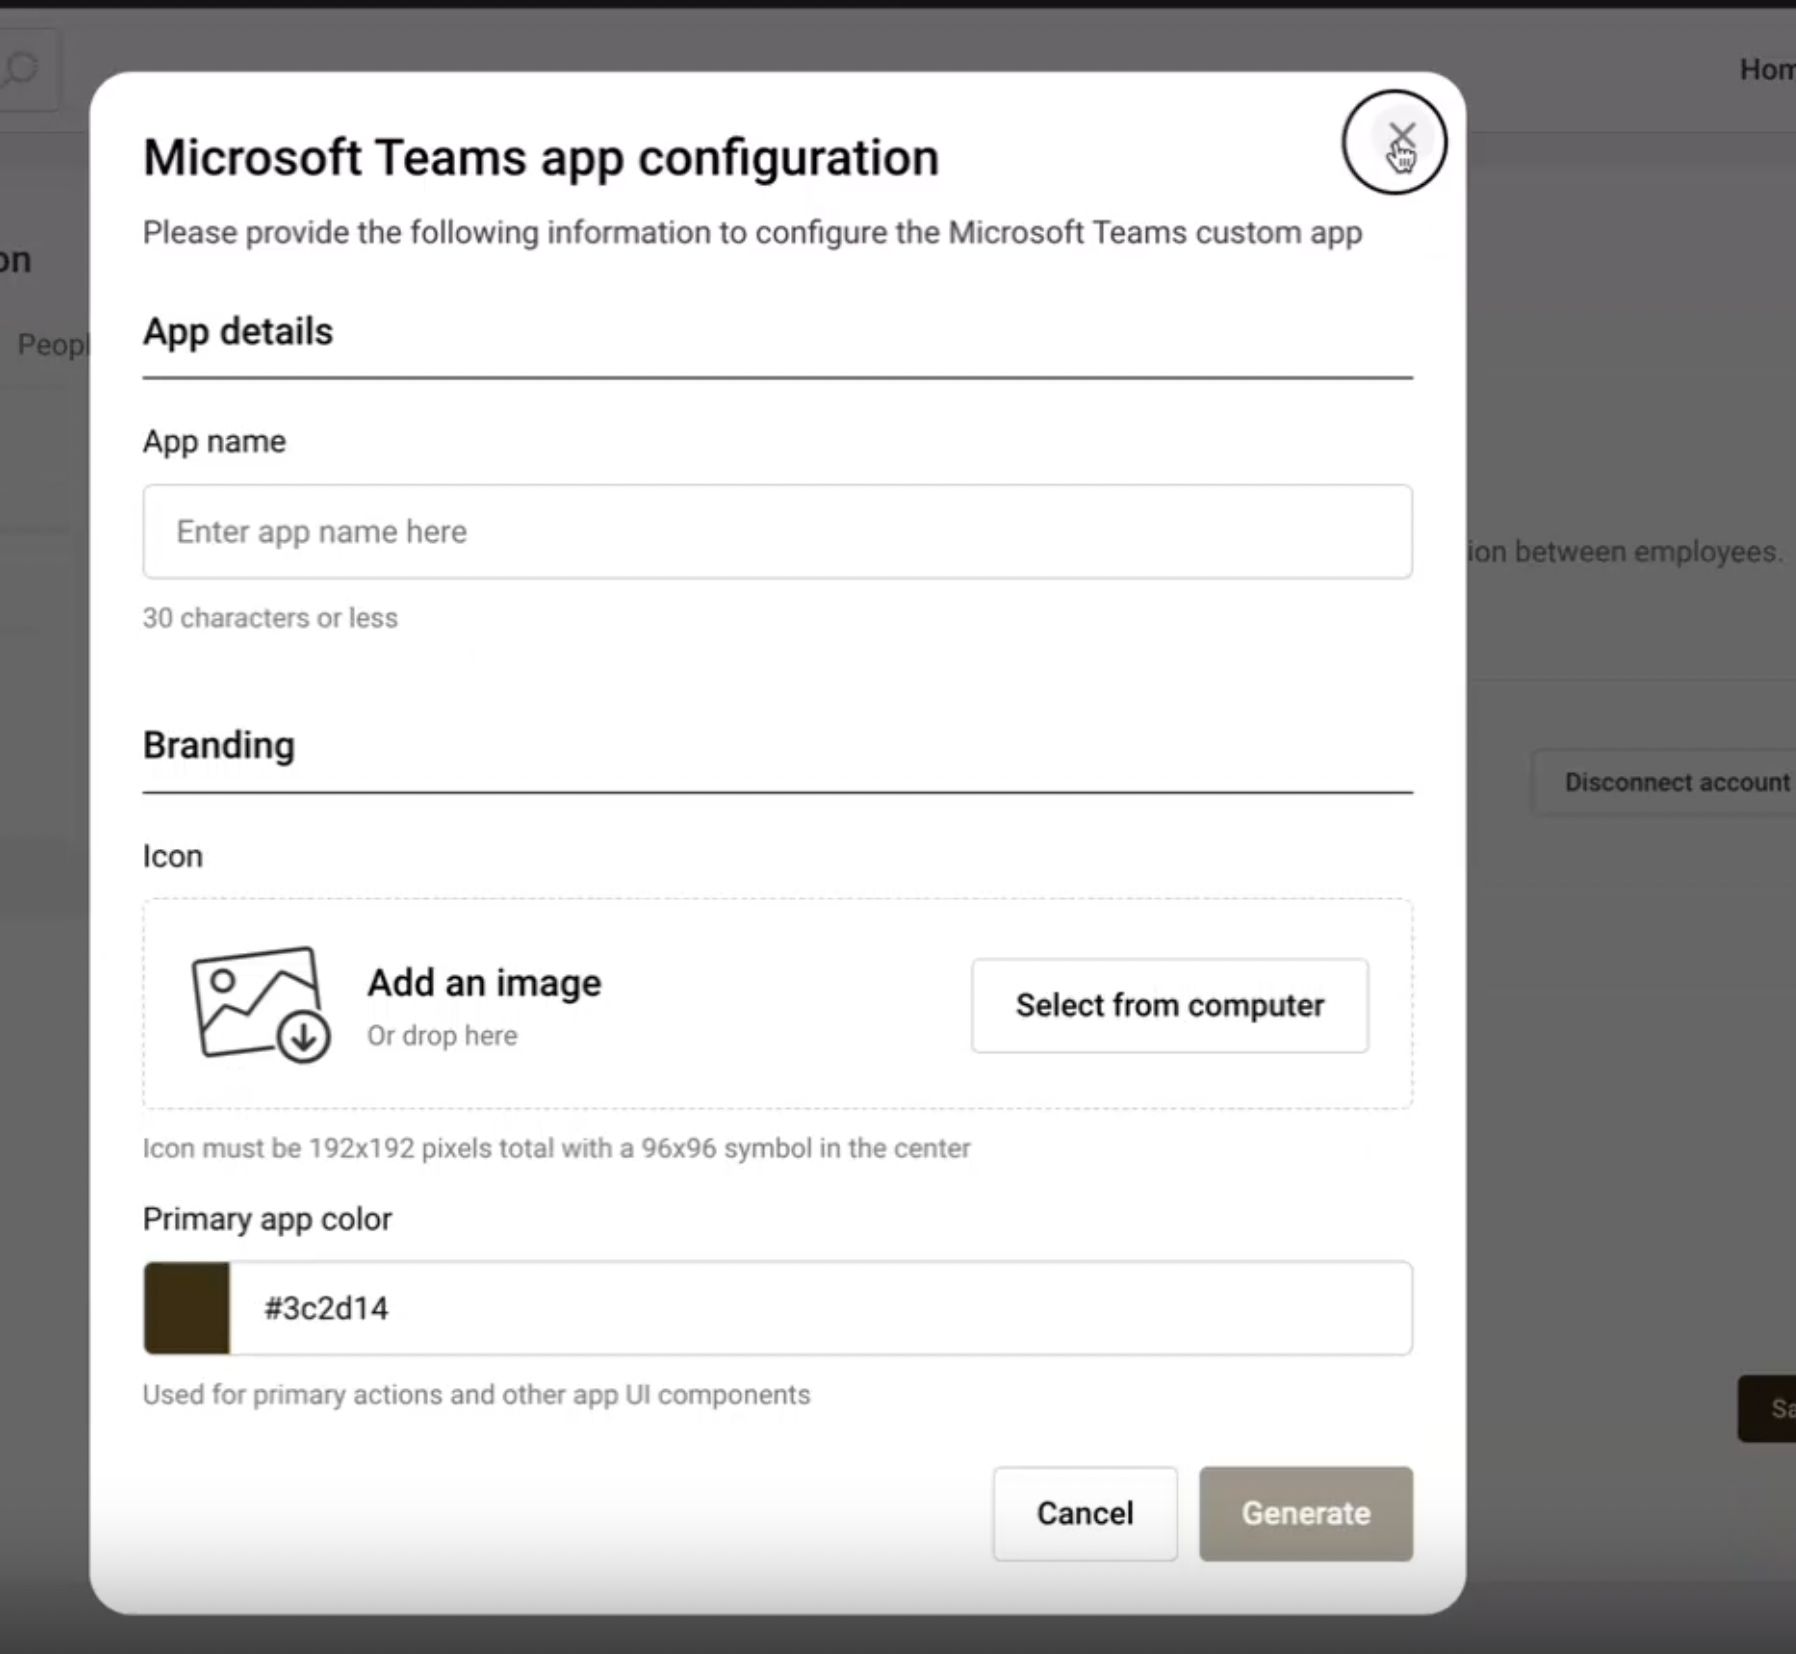Click the #3c2d14 hex color field
The height and width of the screenshot is (1654, 1796).
[x=820, y=1308]
